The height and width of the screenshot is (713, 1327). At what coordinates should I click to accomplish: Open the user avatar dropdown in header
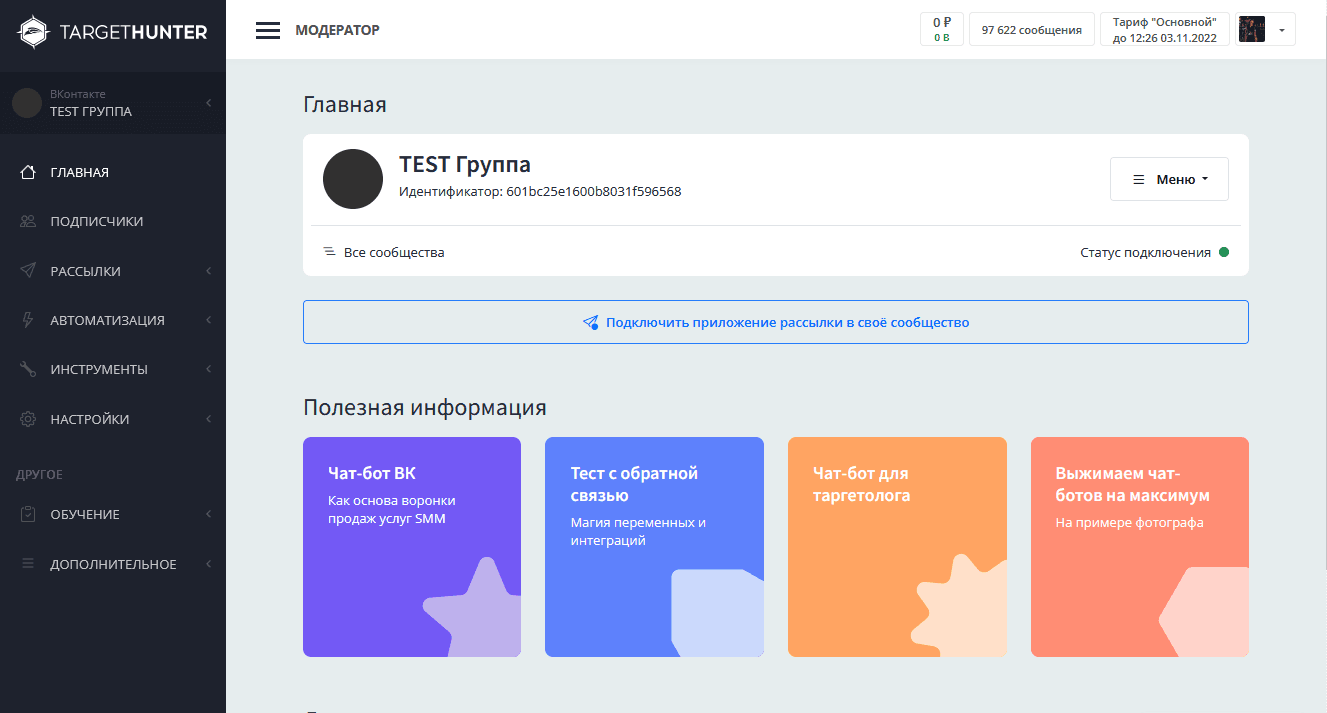(x=1265, y=30)
